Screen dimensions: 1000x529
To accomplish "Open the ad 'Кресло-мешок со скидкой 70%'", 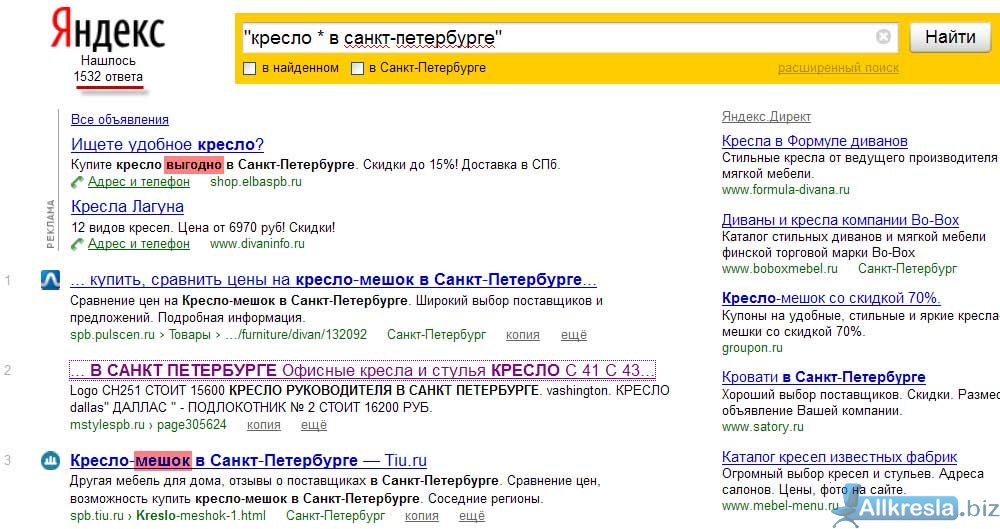I will (831, 298).
